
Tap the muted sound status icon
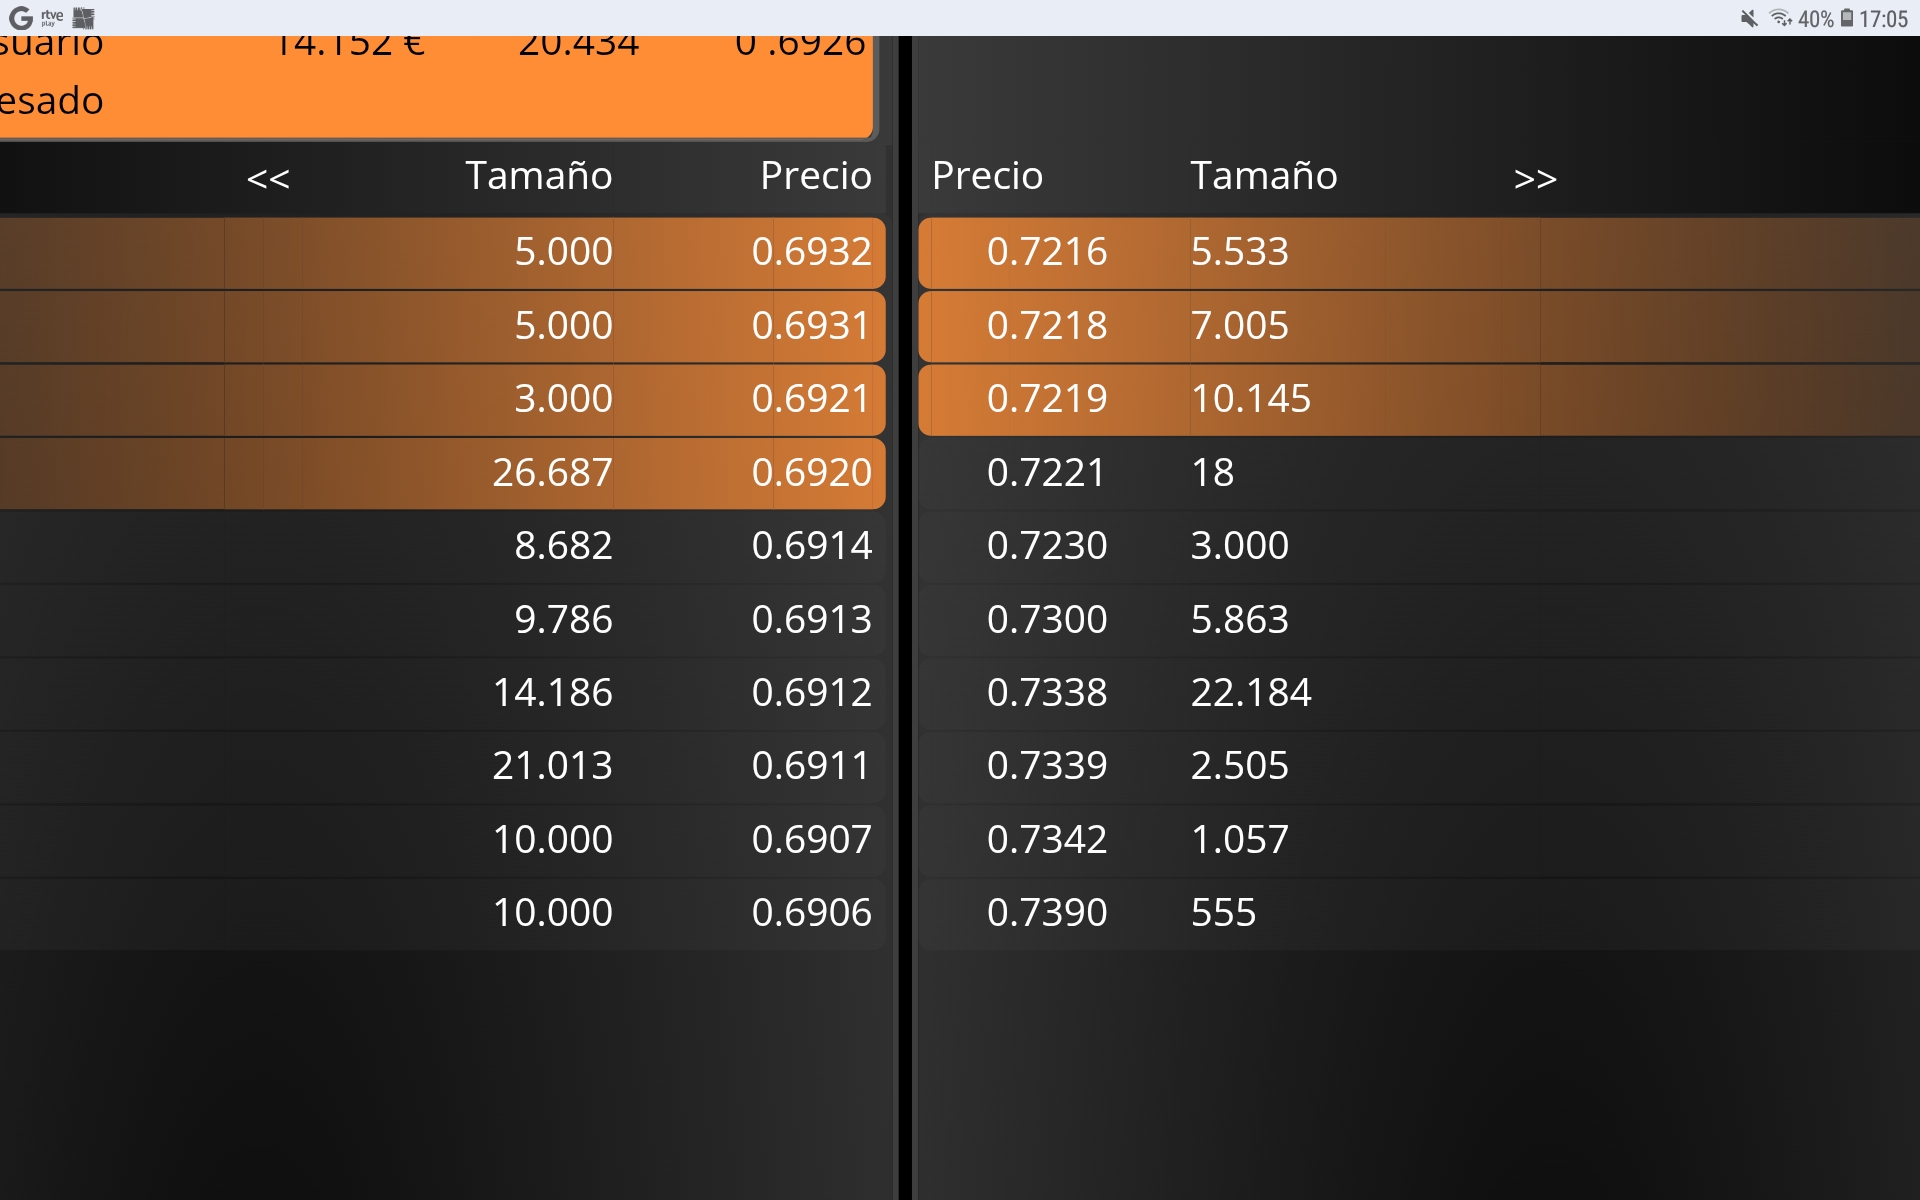click(x=1749, y=18)
